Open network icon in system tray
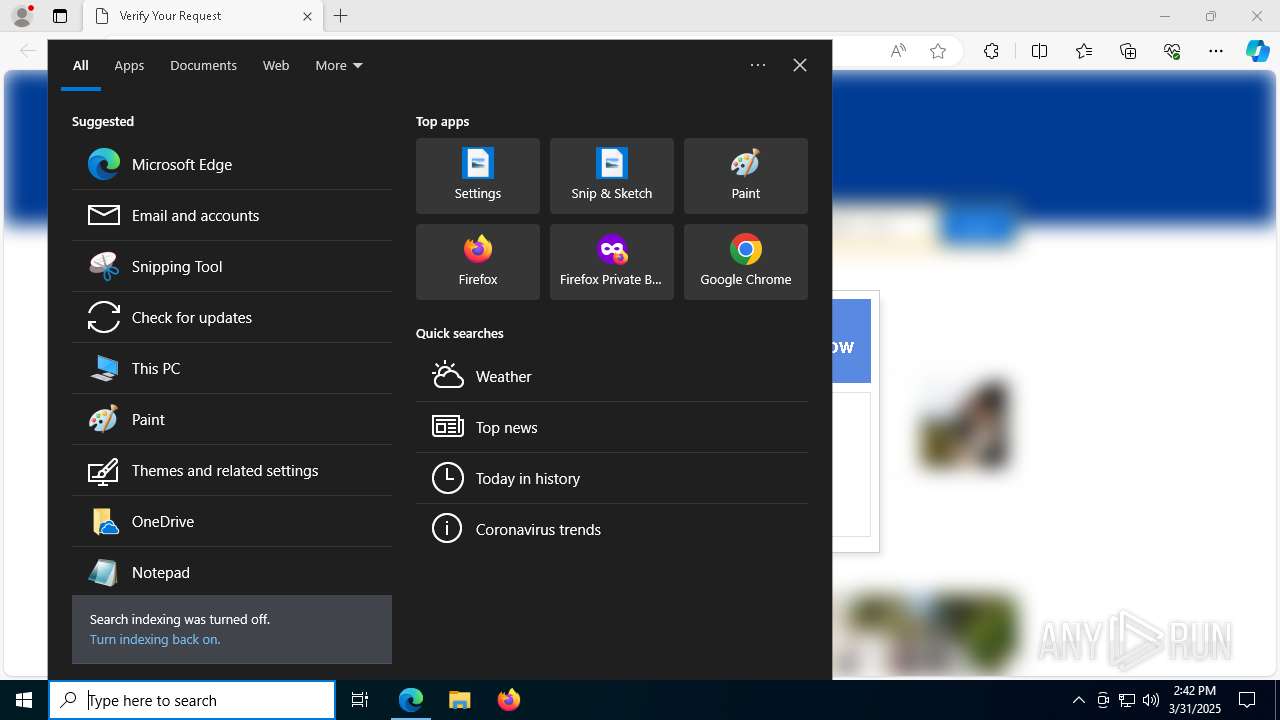 pyautogui.click(x=1127, y=700)
